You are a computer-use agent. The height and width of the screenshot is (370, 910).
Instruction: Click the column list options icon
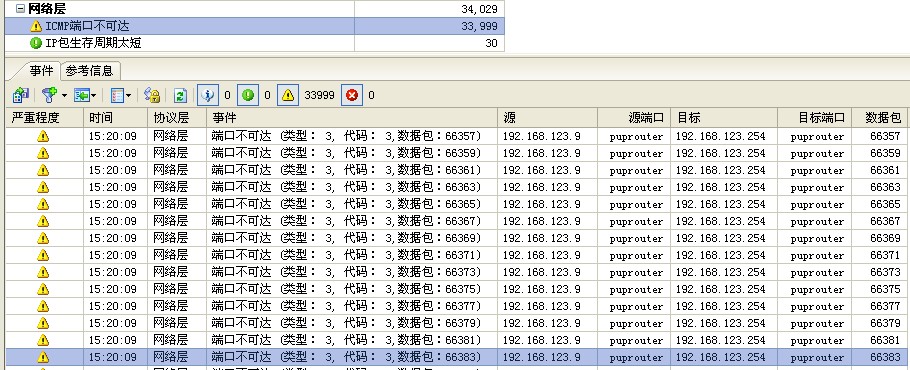tap(117, 95)
